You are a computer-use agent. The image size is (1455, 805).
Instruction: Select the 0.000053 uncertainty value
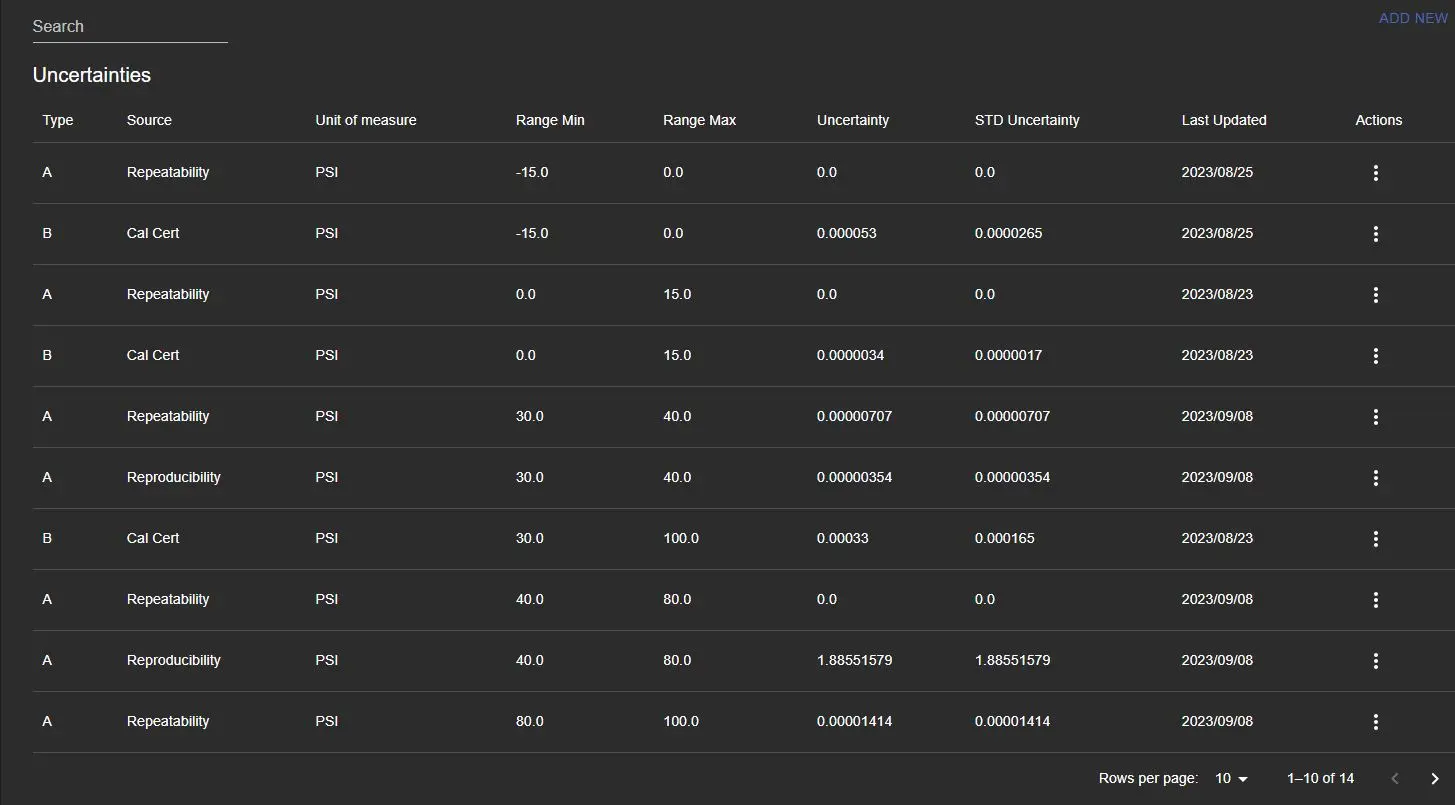pyautogui.click(x=847, y=233)
